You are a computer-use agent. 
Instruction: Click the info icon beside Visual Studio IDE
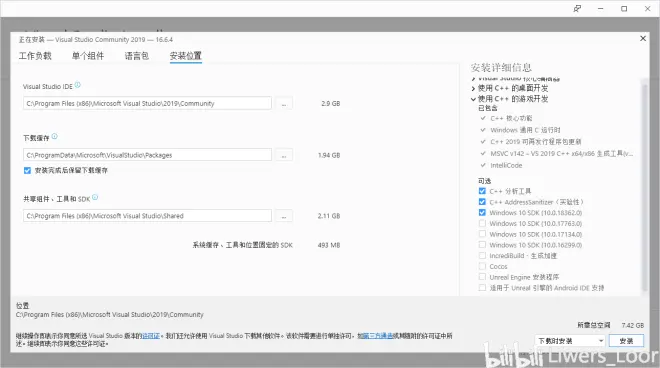77,85
